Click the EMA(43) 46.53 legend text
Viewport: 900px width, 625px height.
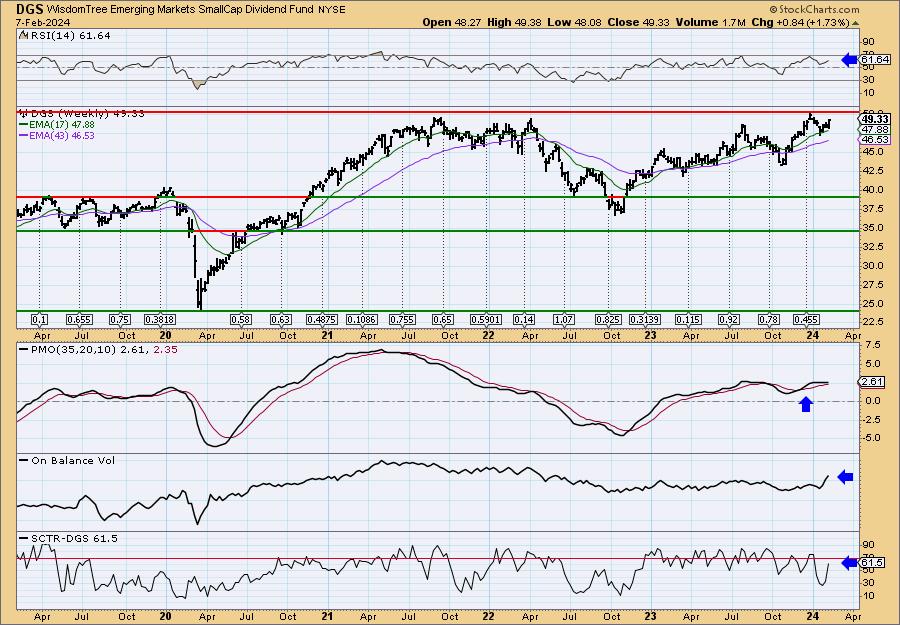pos(61,136)
